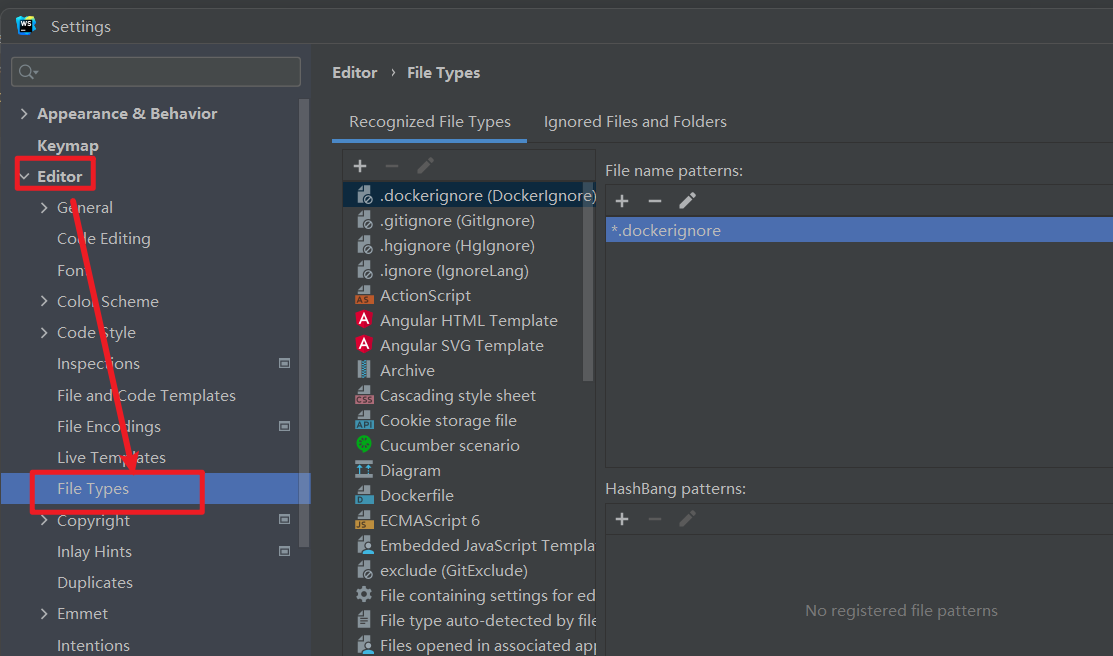Click the Editor breadcrumb link

[x=355, y=72]
